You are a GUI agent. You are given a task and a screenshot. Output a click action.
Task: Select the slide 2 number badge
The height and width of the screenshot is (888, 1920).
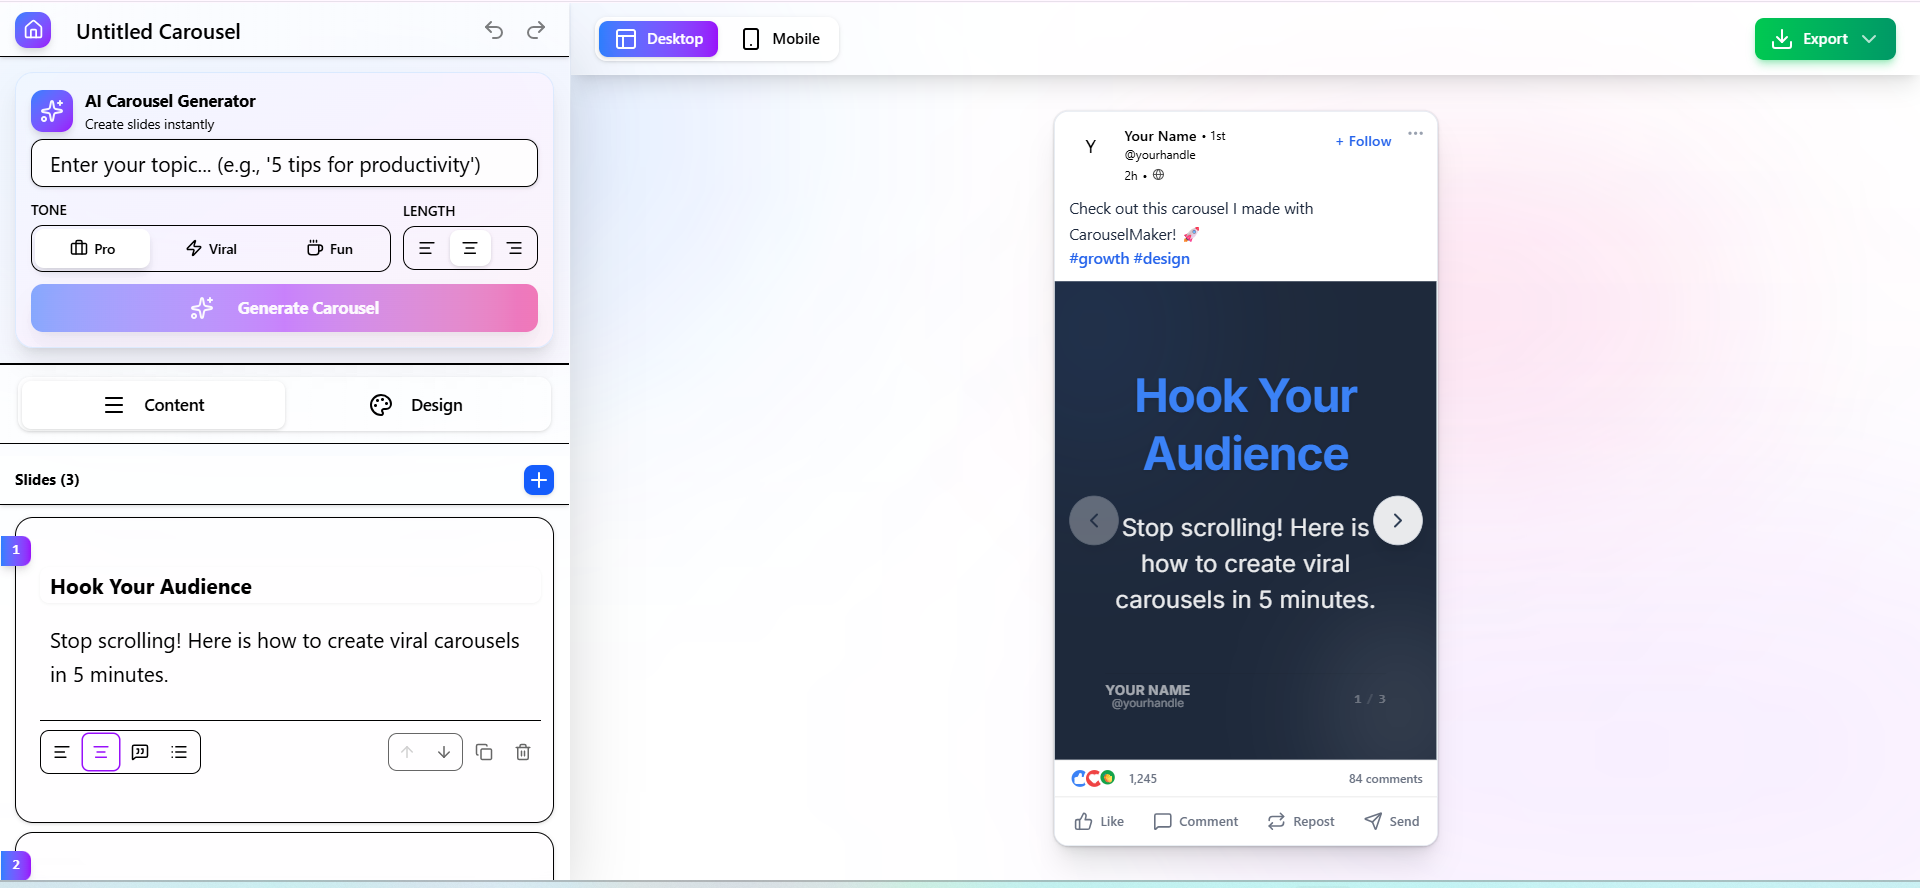point(16,865)
